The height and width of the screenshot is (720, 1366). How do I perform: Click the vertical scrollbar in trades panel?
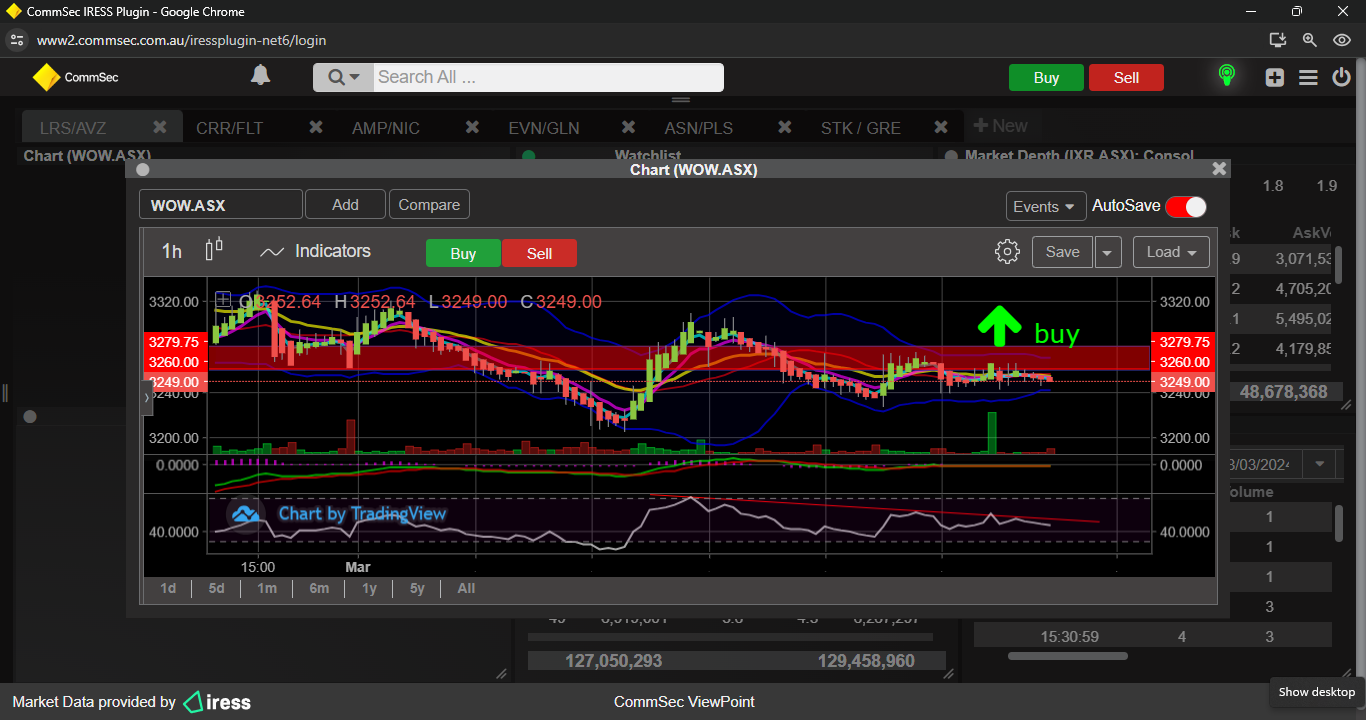1339,524
